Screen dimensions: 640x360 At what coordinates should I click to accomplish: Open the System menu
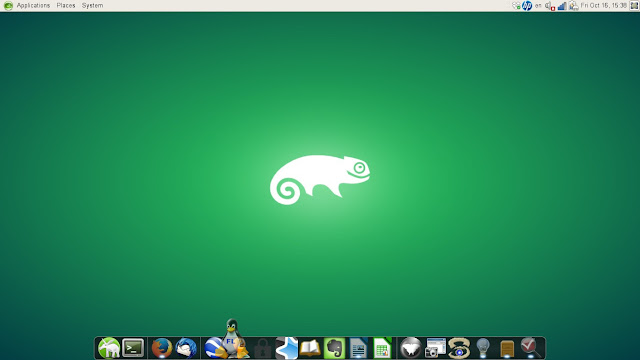click(x=92, y=6)
